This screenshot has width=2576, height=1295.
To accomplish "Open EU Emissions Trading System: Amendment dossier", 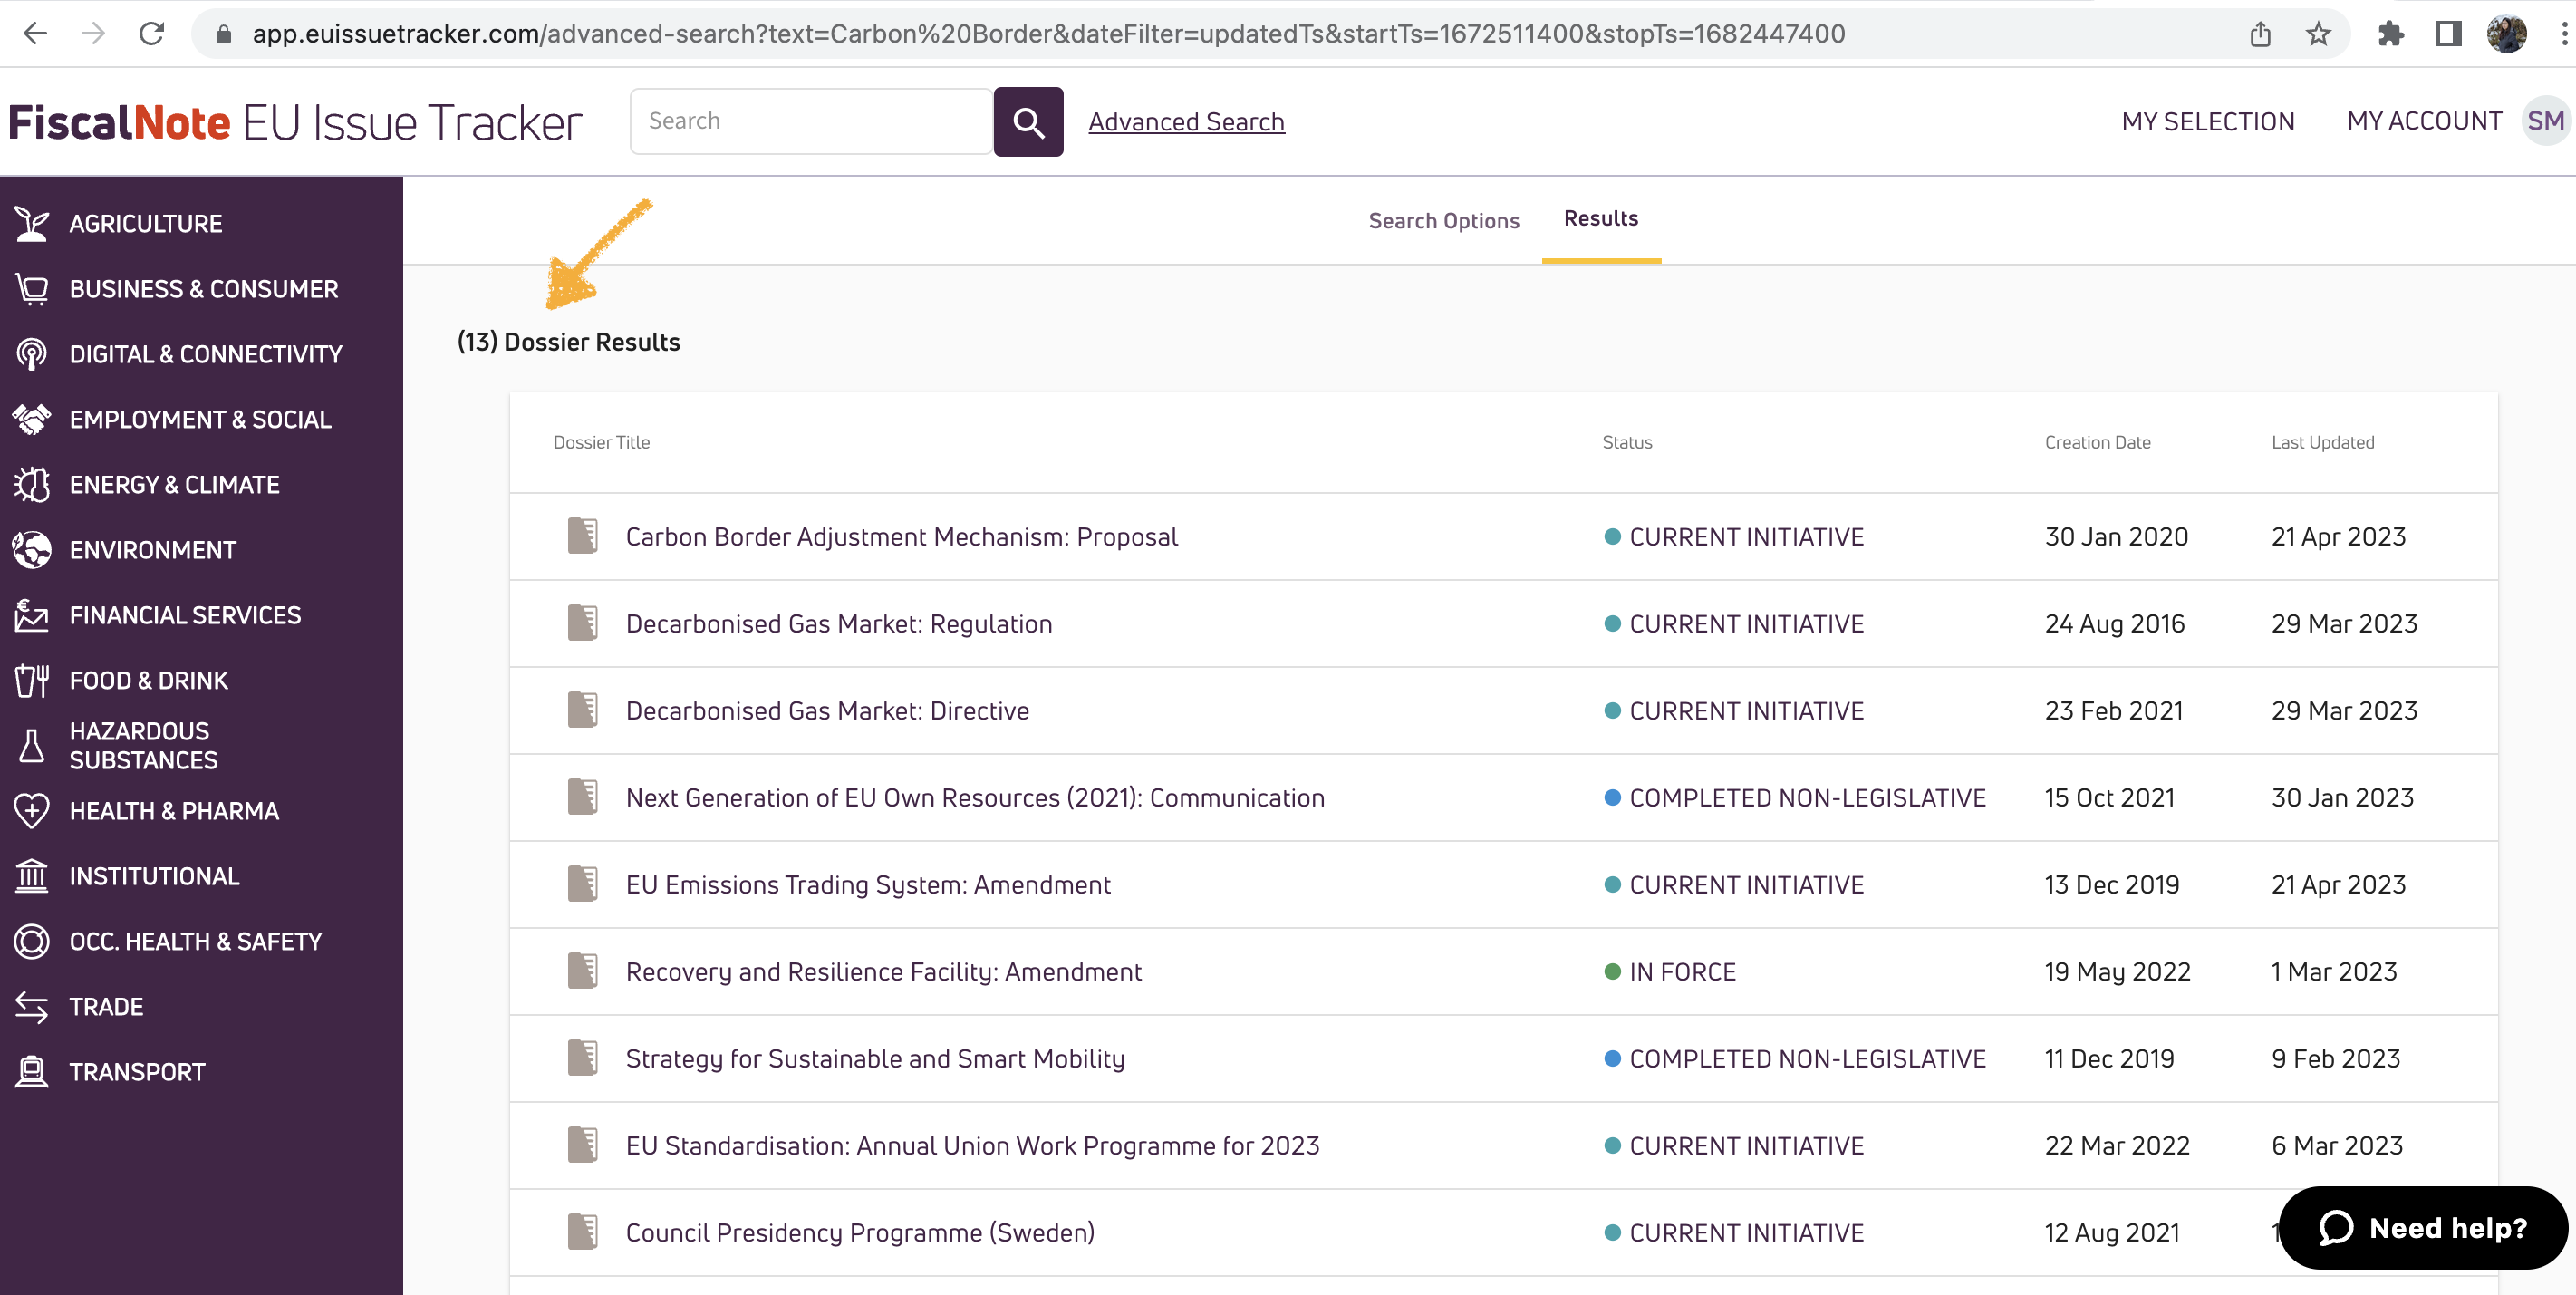I will coord(868,885).
